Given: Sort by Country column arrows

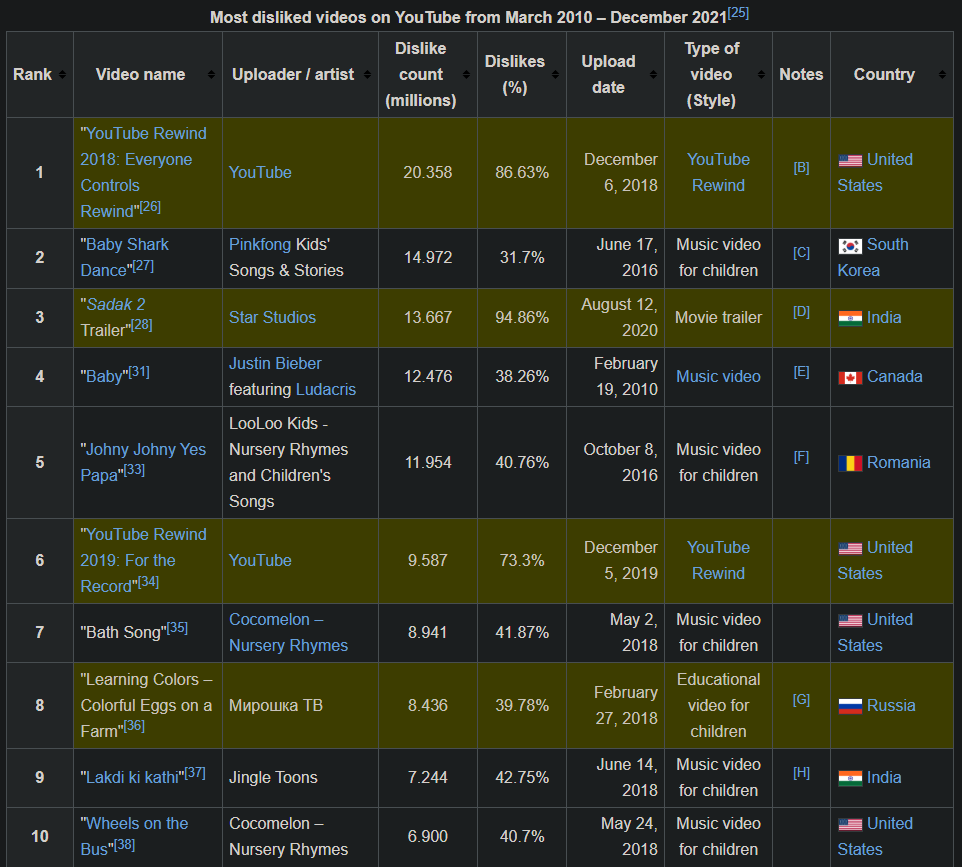Looking at the screenshot, I should pos(942,75).
